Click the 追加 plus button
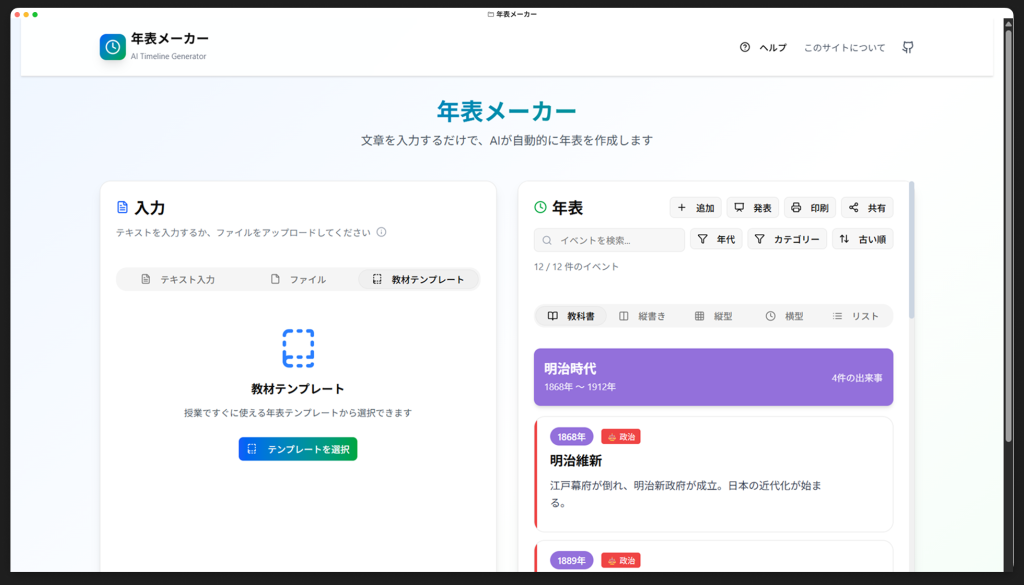The height and width of the screenshot is (585, 1024). [x=695, y=208]
